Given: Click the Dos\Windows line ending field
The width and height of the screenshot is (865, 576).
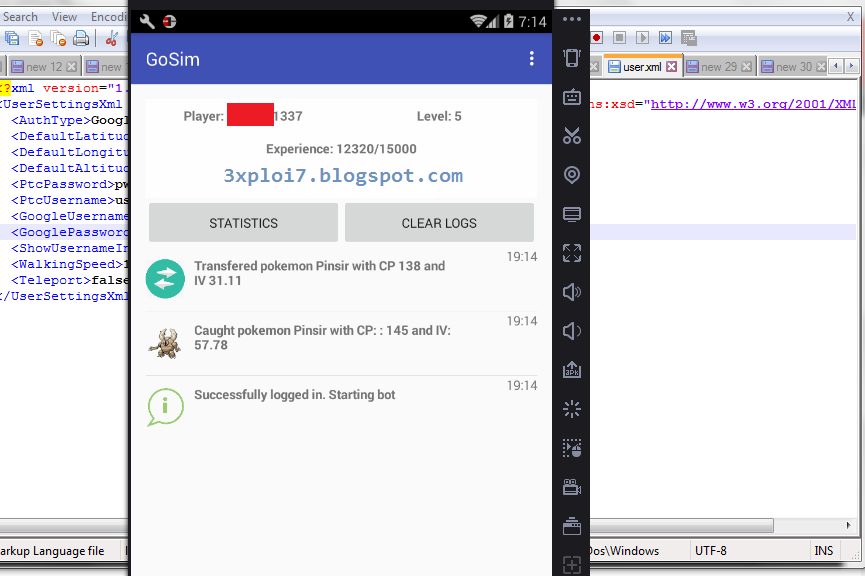Looking at the screenshot, I should click(624, 551).
